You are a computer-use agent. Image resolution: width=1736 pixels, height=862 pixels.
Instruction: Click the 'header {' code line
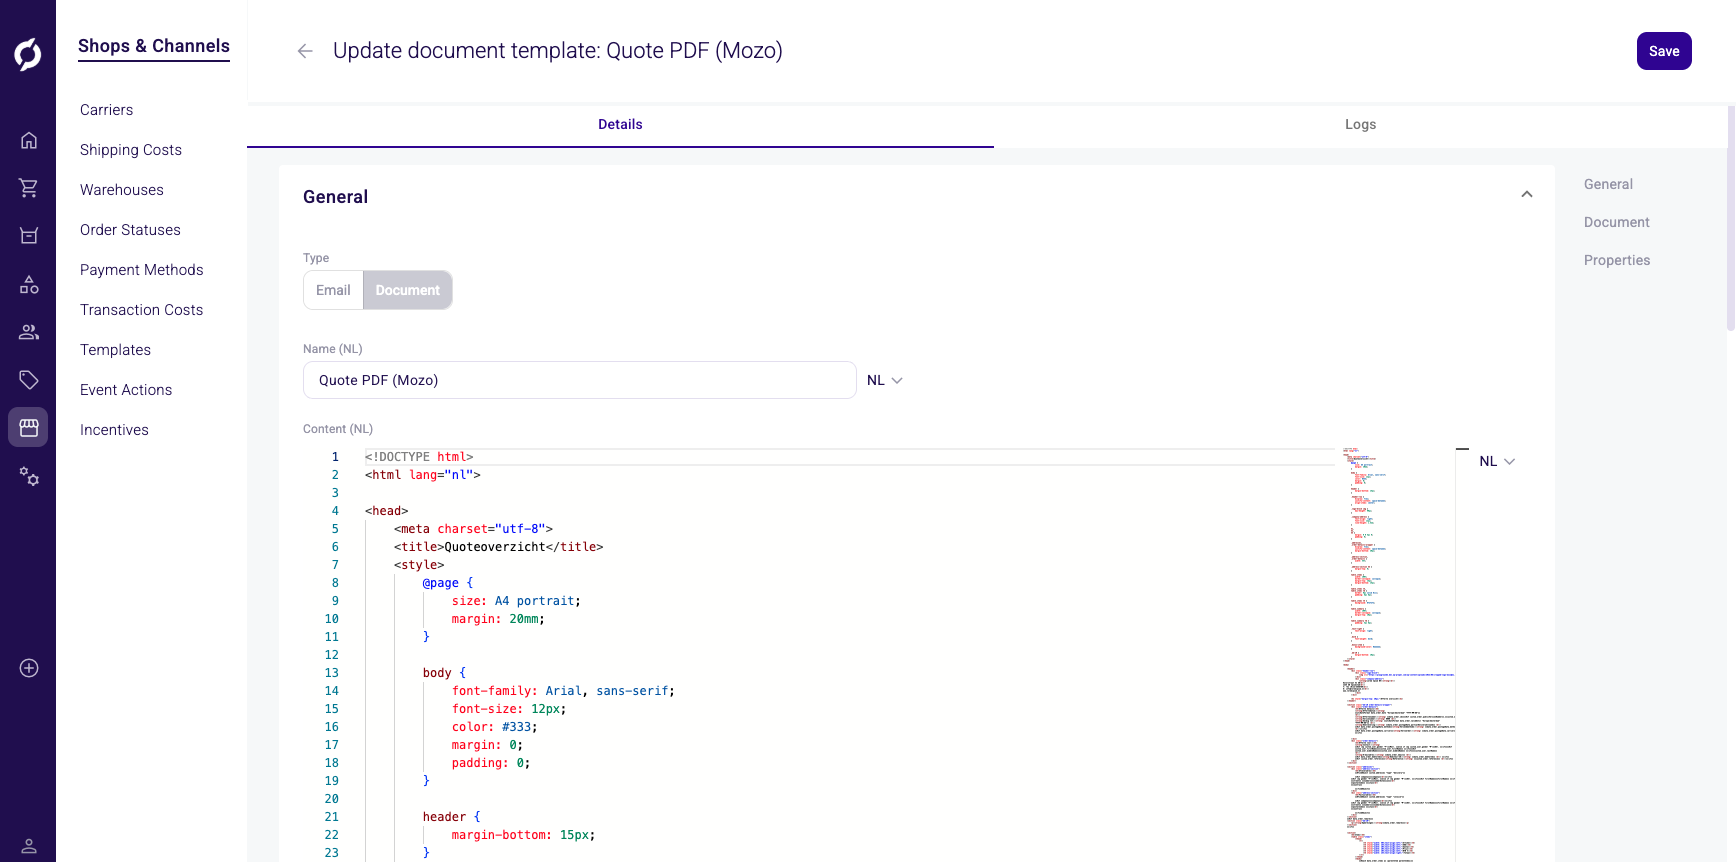pos(451,817)
